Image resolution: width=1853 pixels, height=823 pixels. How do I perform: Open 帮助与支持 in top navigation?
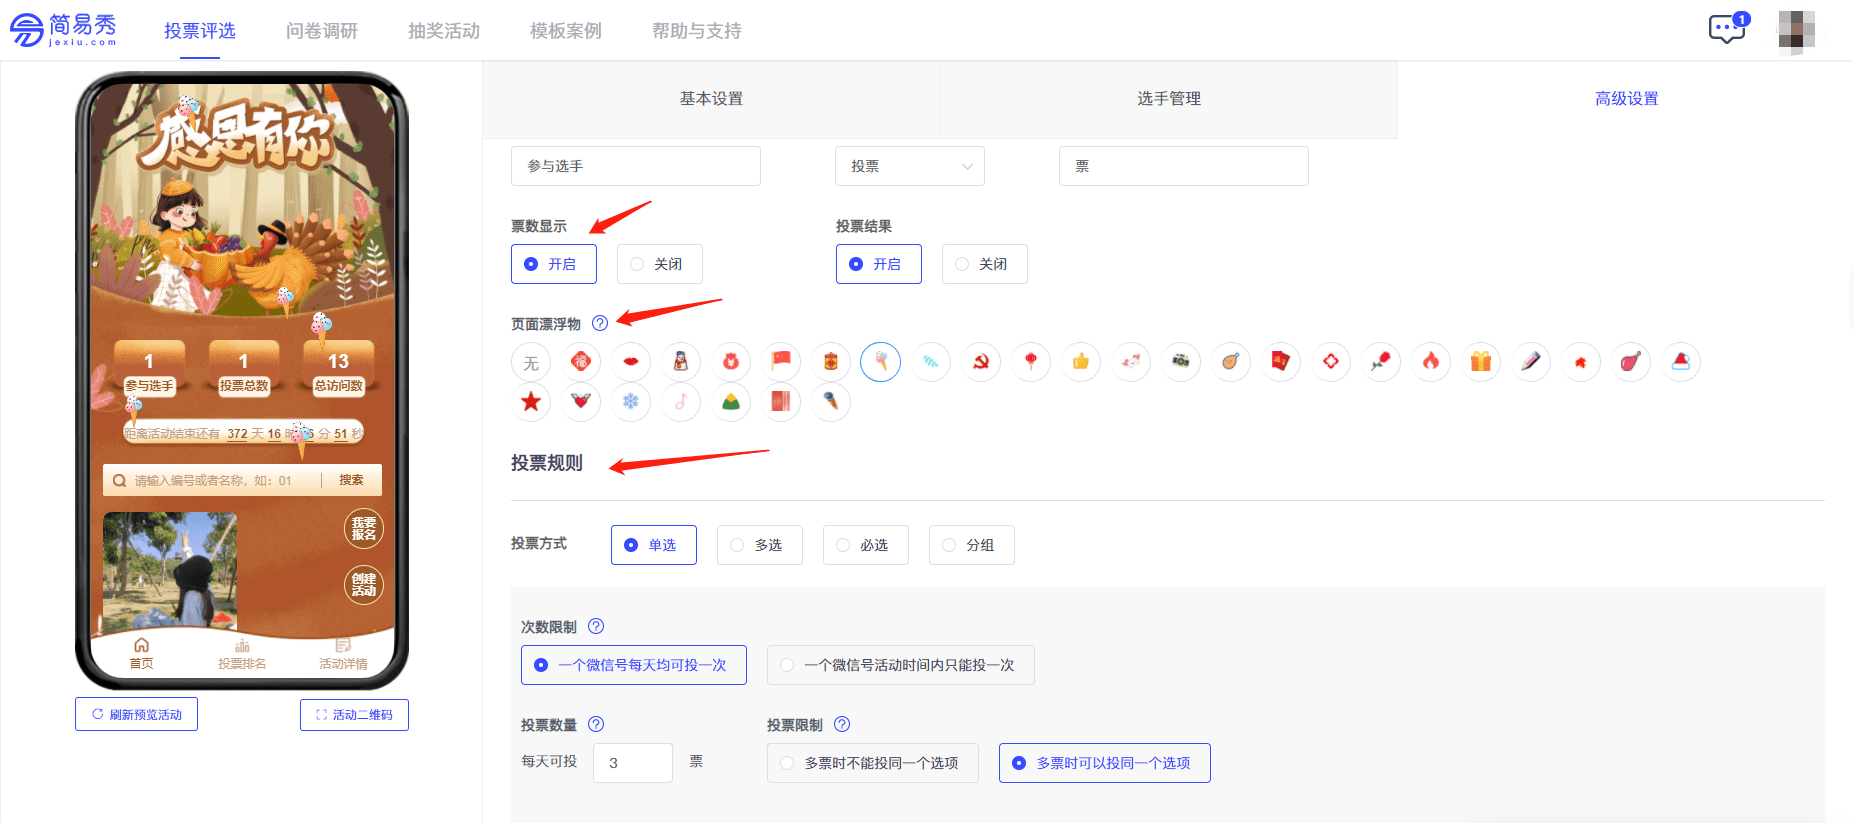point(697,31)
